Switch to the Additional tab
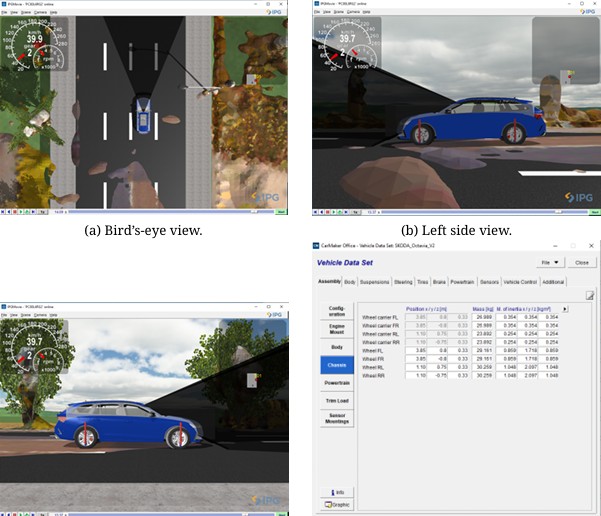601x516 pixels. coord(553,282)
